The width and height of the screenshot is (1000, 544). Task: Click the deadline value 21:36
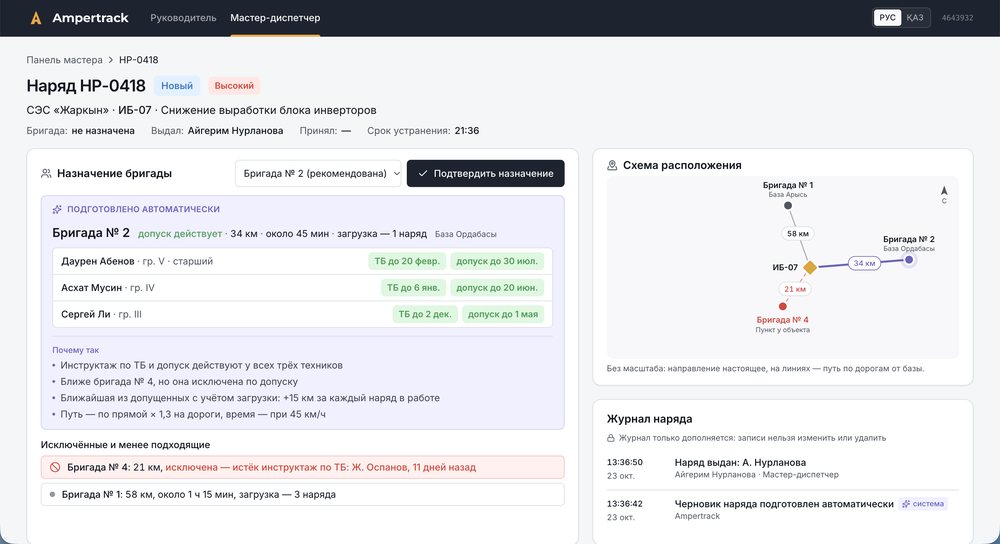coord(467,131)
